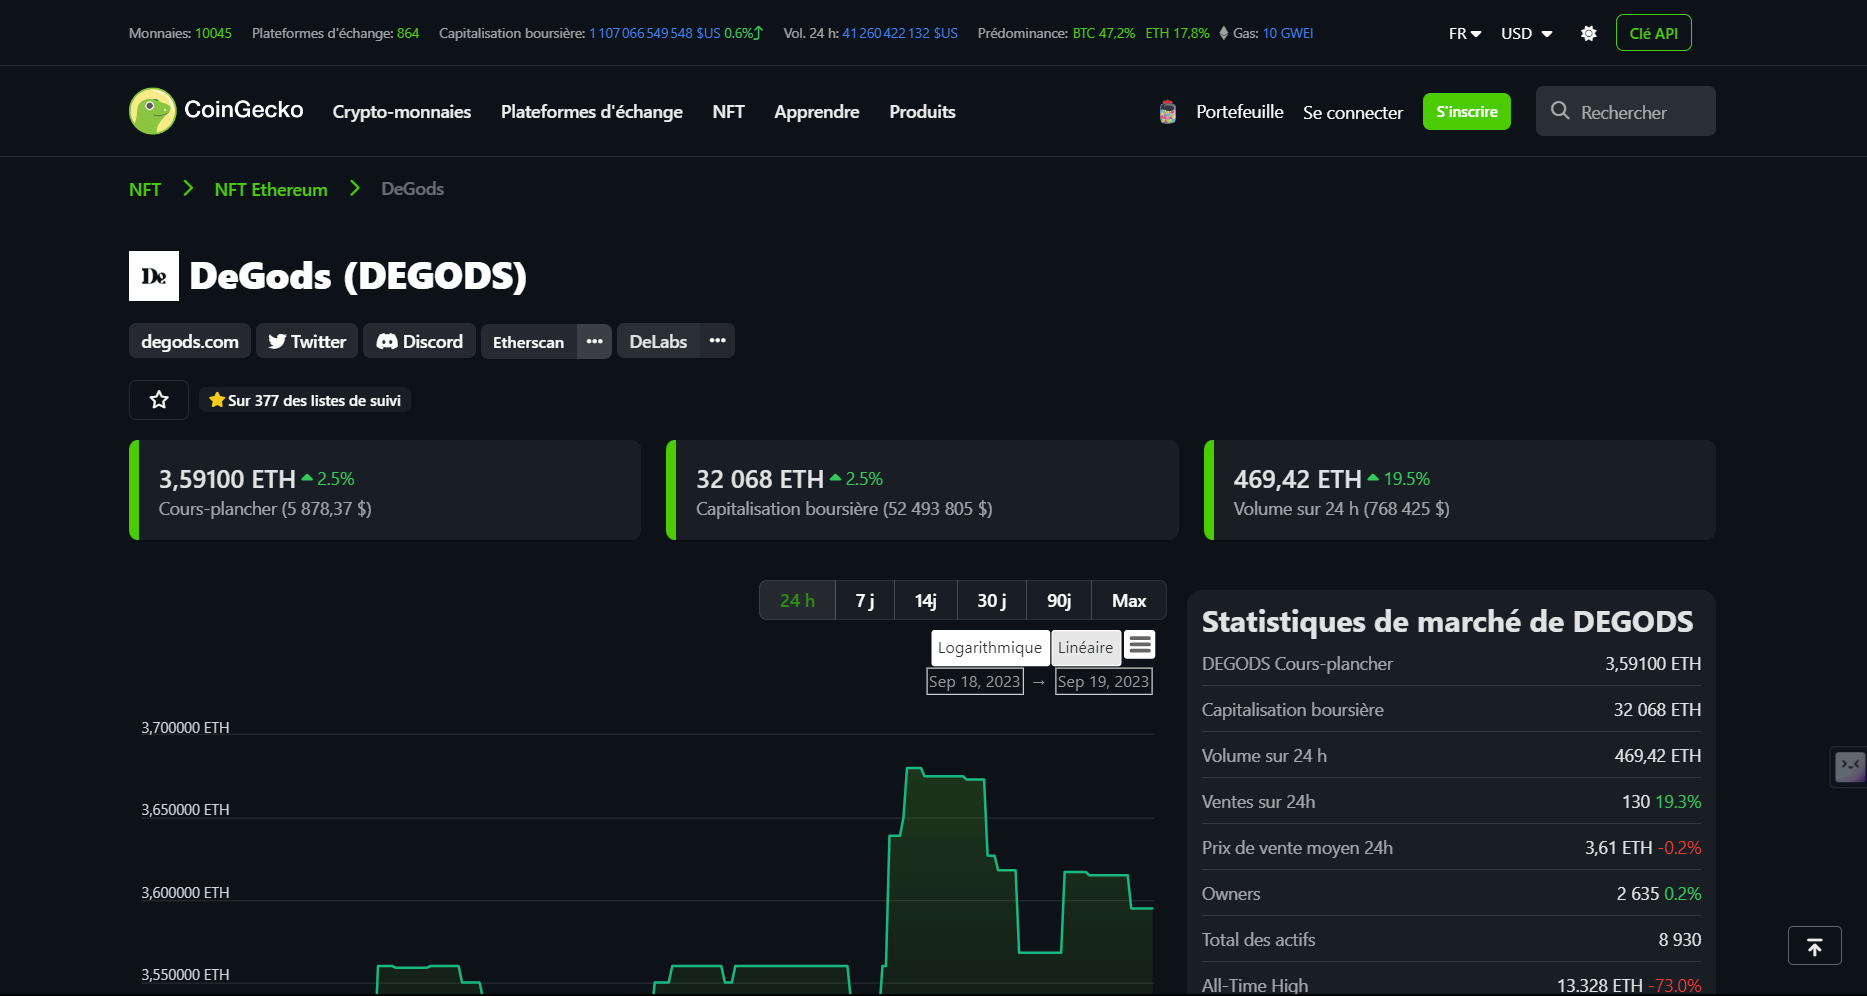Screen dimensions: 1867x996
Task: Open the USD currency dropdown
Action: [1526, 34]
